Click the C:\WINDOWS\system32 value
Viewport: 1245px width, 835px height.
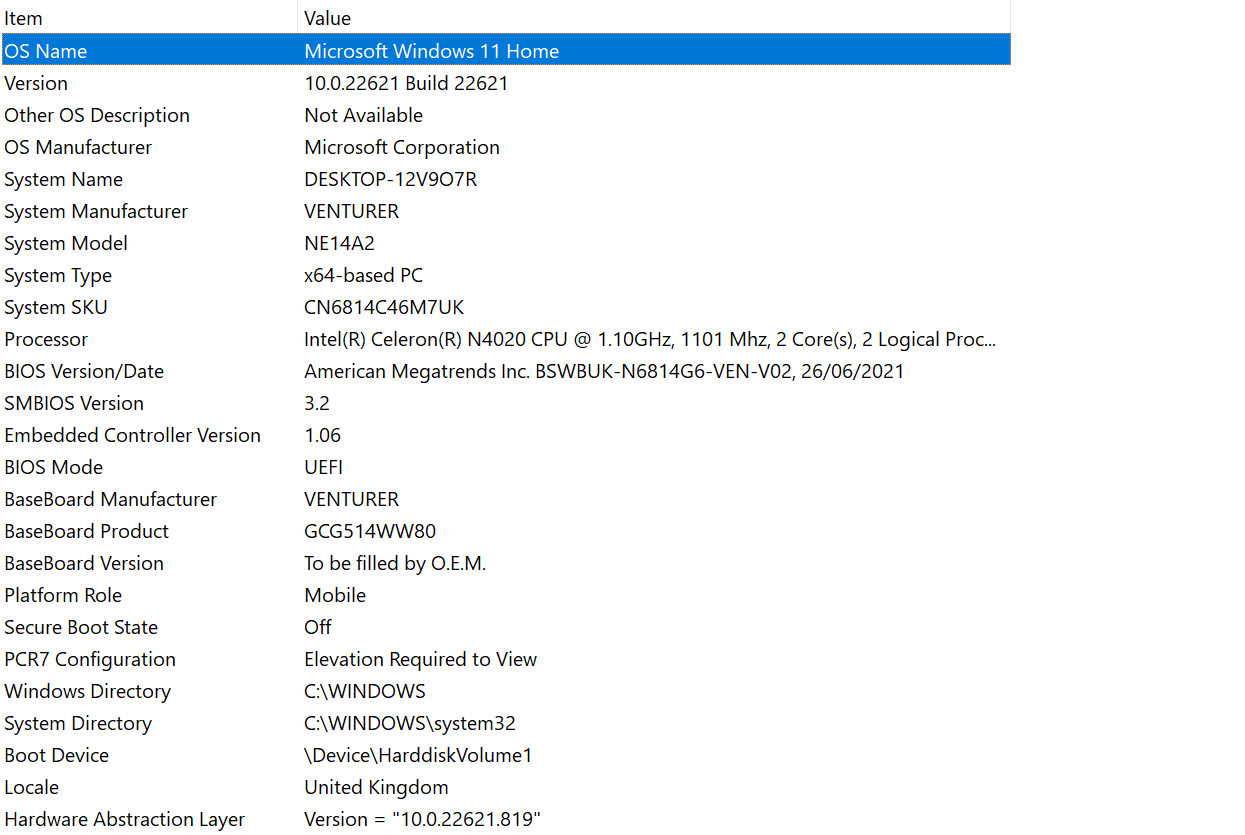[x=410, y=723]
